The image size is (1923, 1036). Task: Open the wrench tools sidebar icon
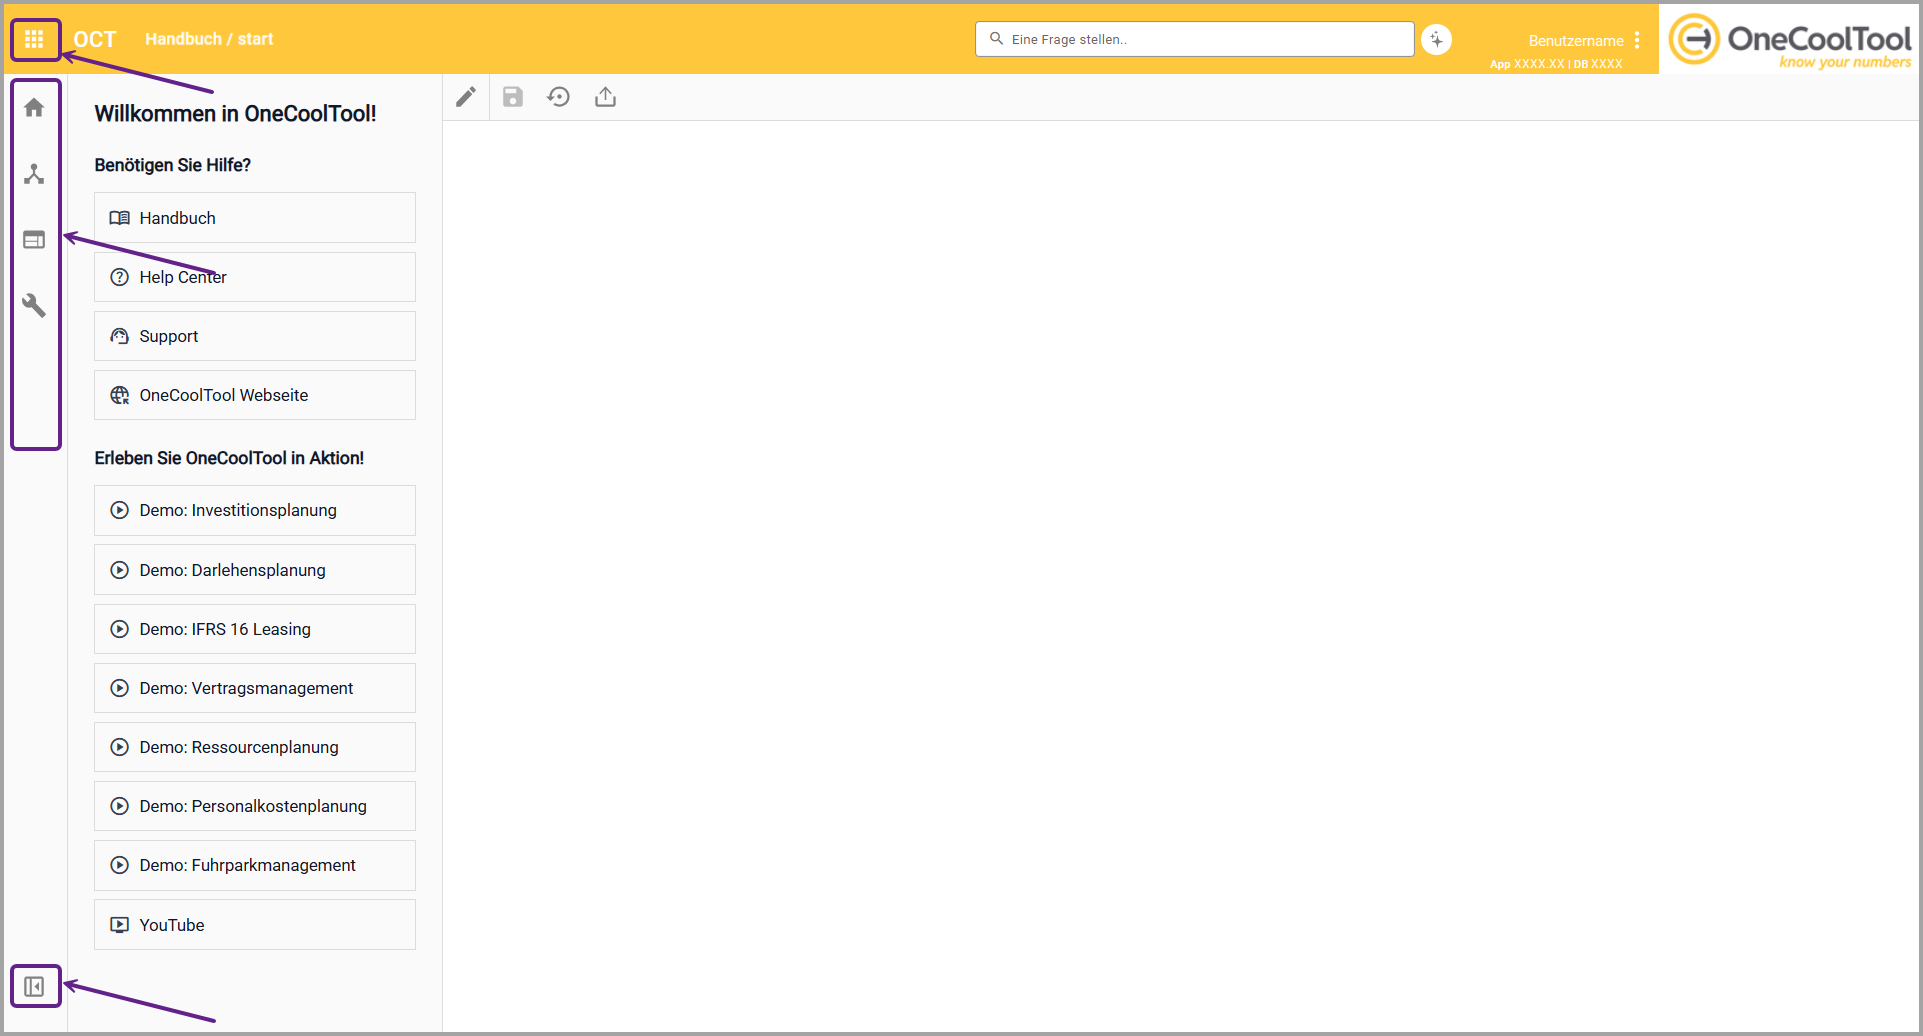pos(34,305)
